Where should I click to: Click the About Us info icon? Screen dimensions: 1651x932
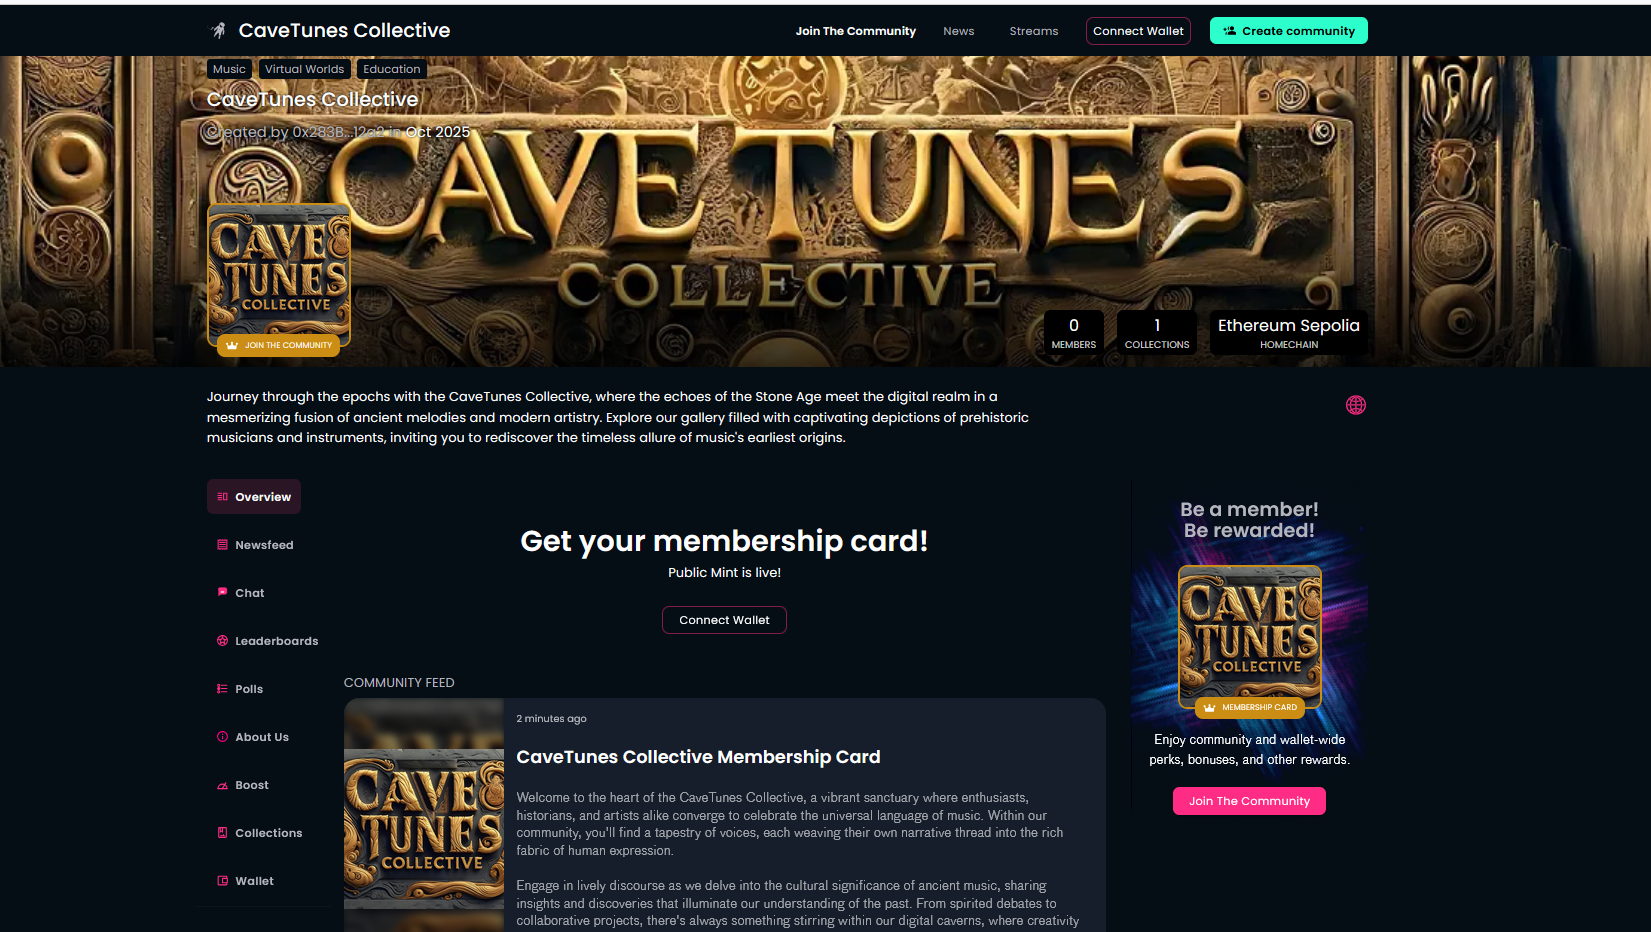point(222,737)
